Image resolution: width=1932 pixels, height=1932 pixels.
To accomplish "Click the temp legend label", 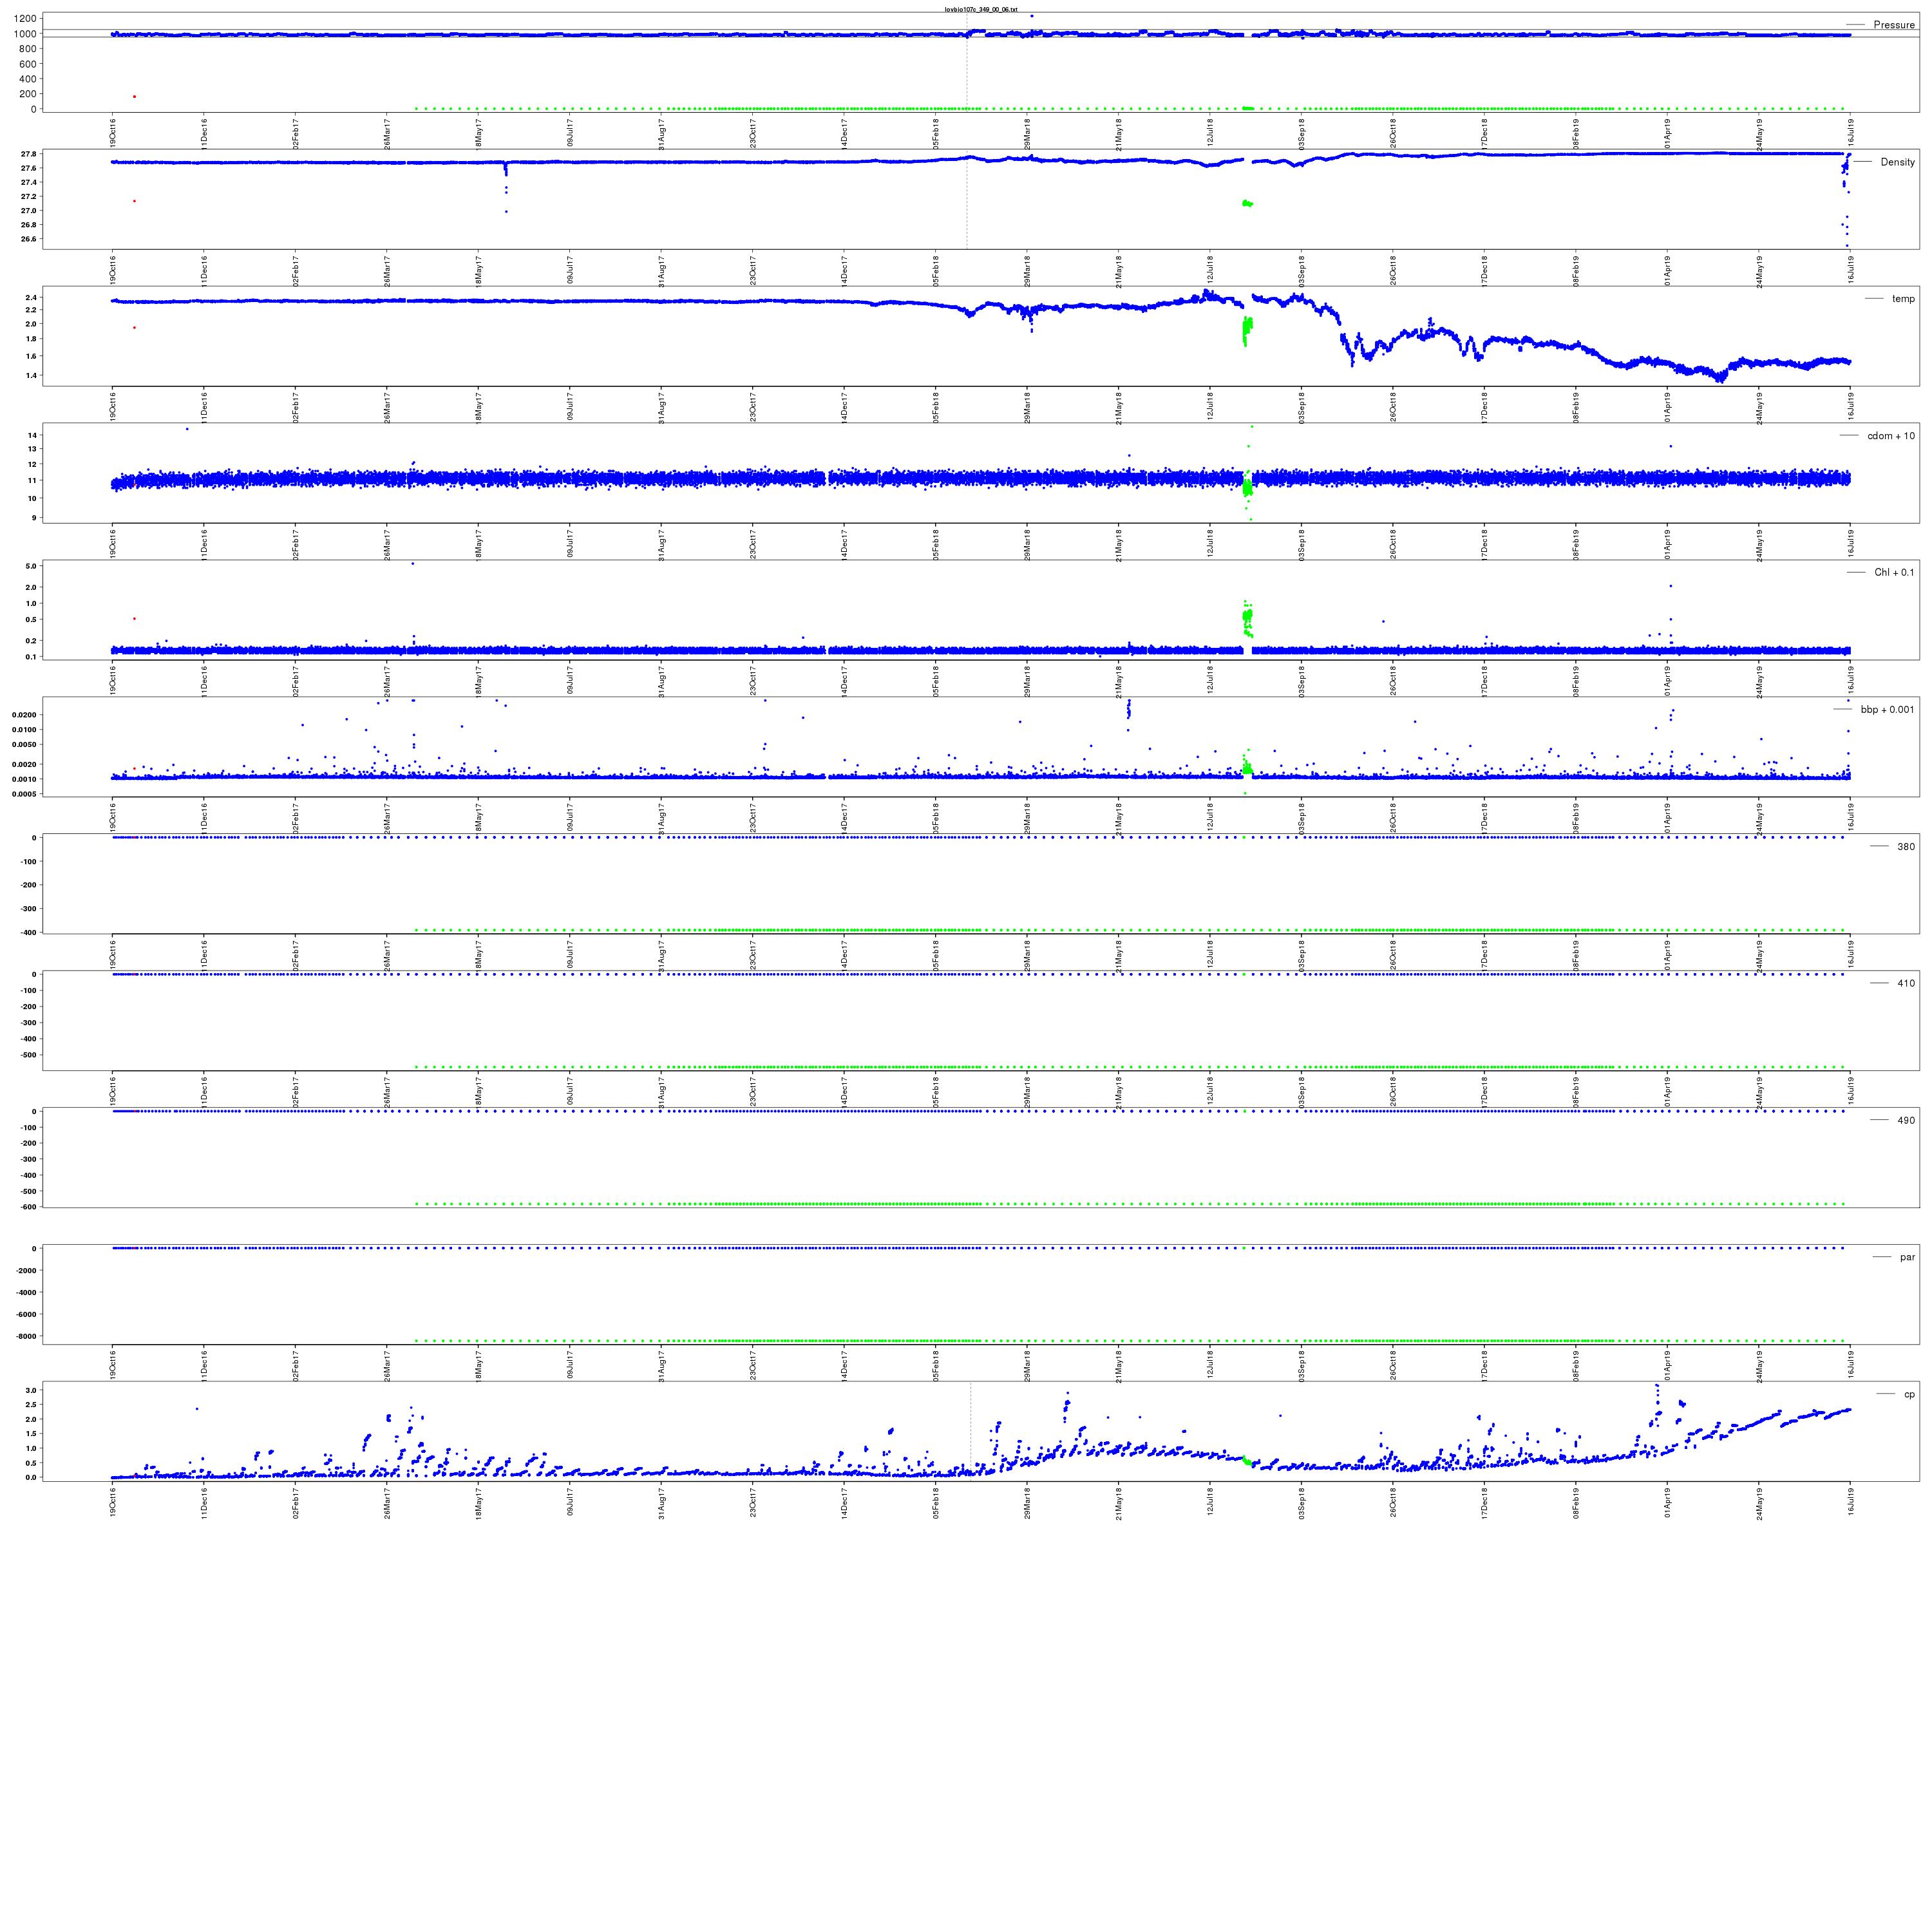I will pos(1903,299).
